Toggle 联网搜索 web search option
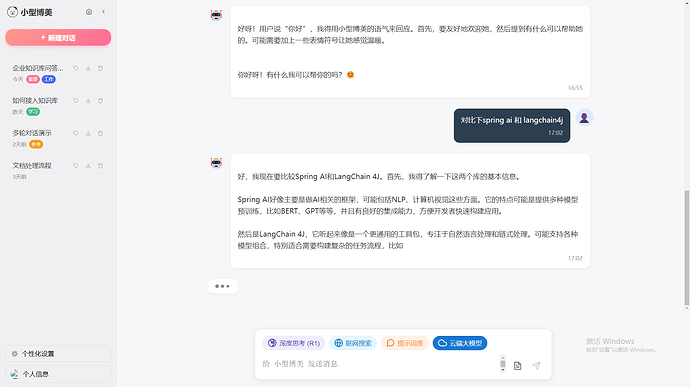The height and width of the screenshot is (387, 690). coord(353,343)
